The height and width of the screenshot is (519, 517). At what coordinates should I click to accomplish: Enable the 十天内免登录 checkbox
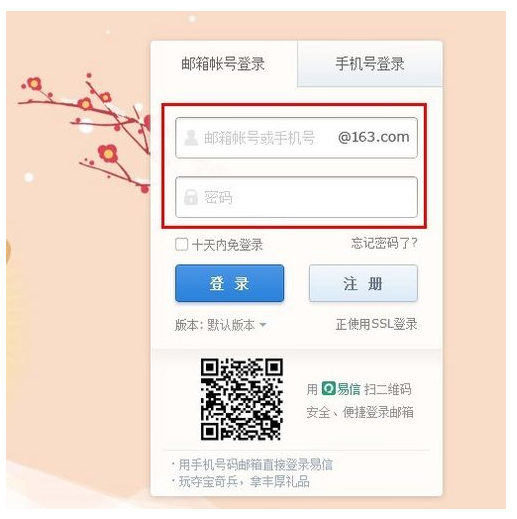182,244
